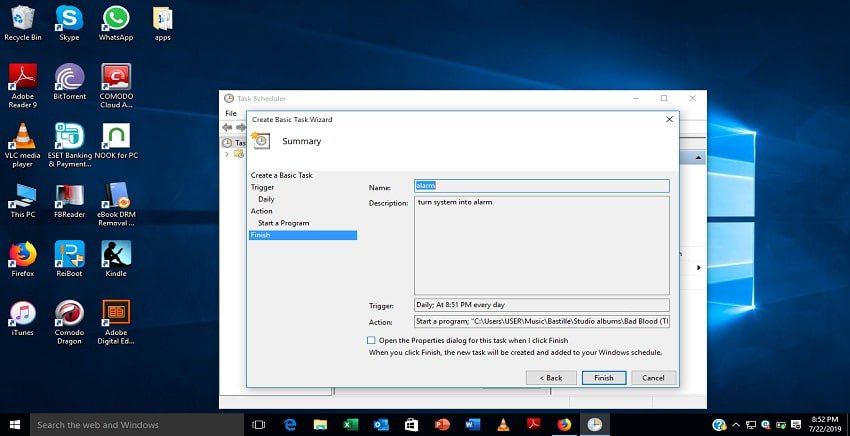Click the Action summary field
The image size is (850, 436).
542,321
